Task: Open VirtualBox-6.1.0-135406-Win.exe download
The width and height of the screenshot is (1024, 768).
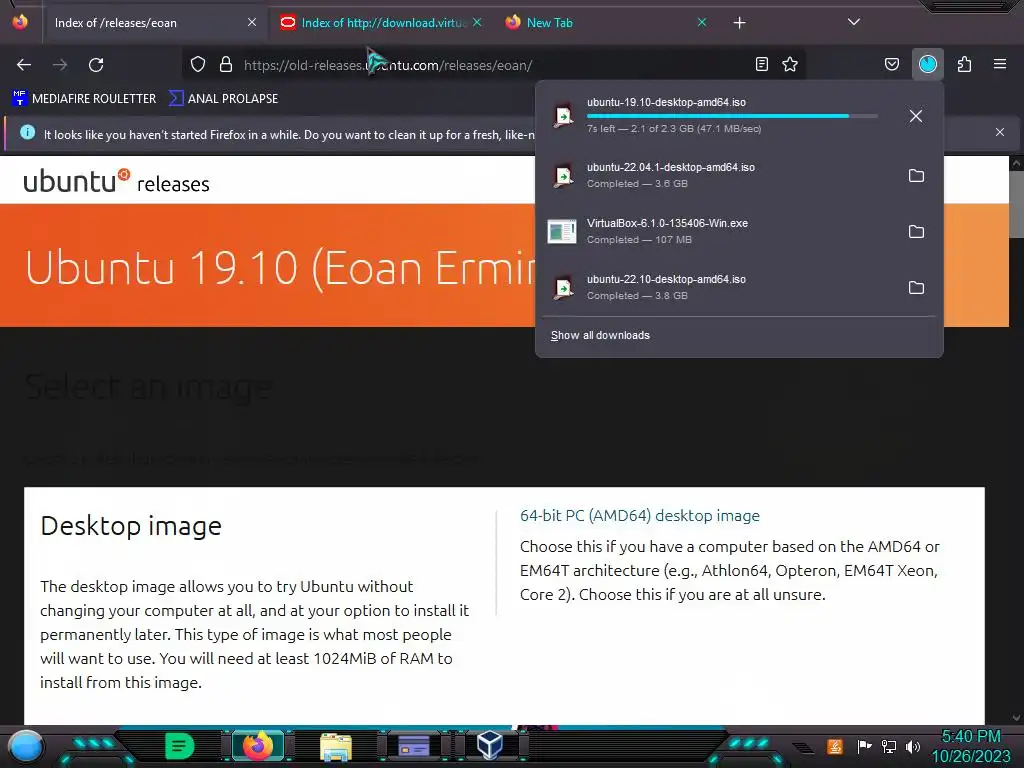Action: click(718, 232)
